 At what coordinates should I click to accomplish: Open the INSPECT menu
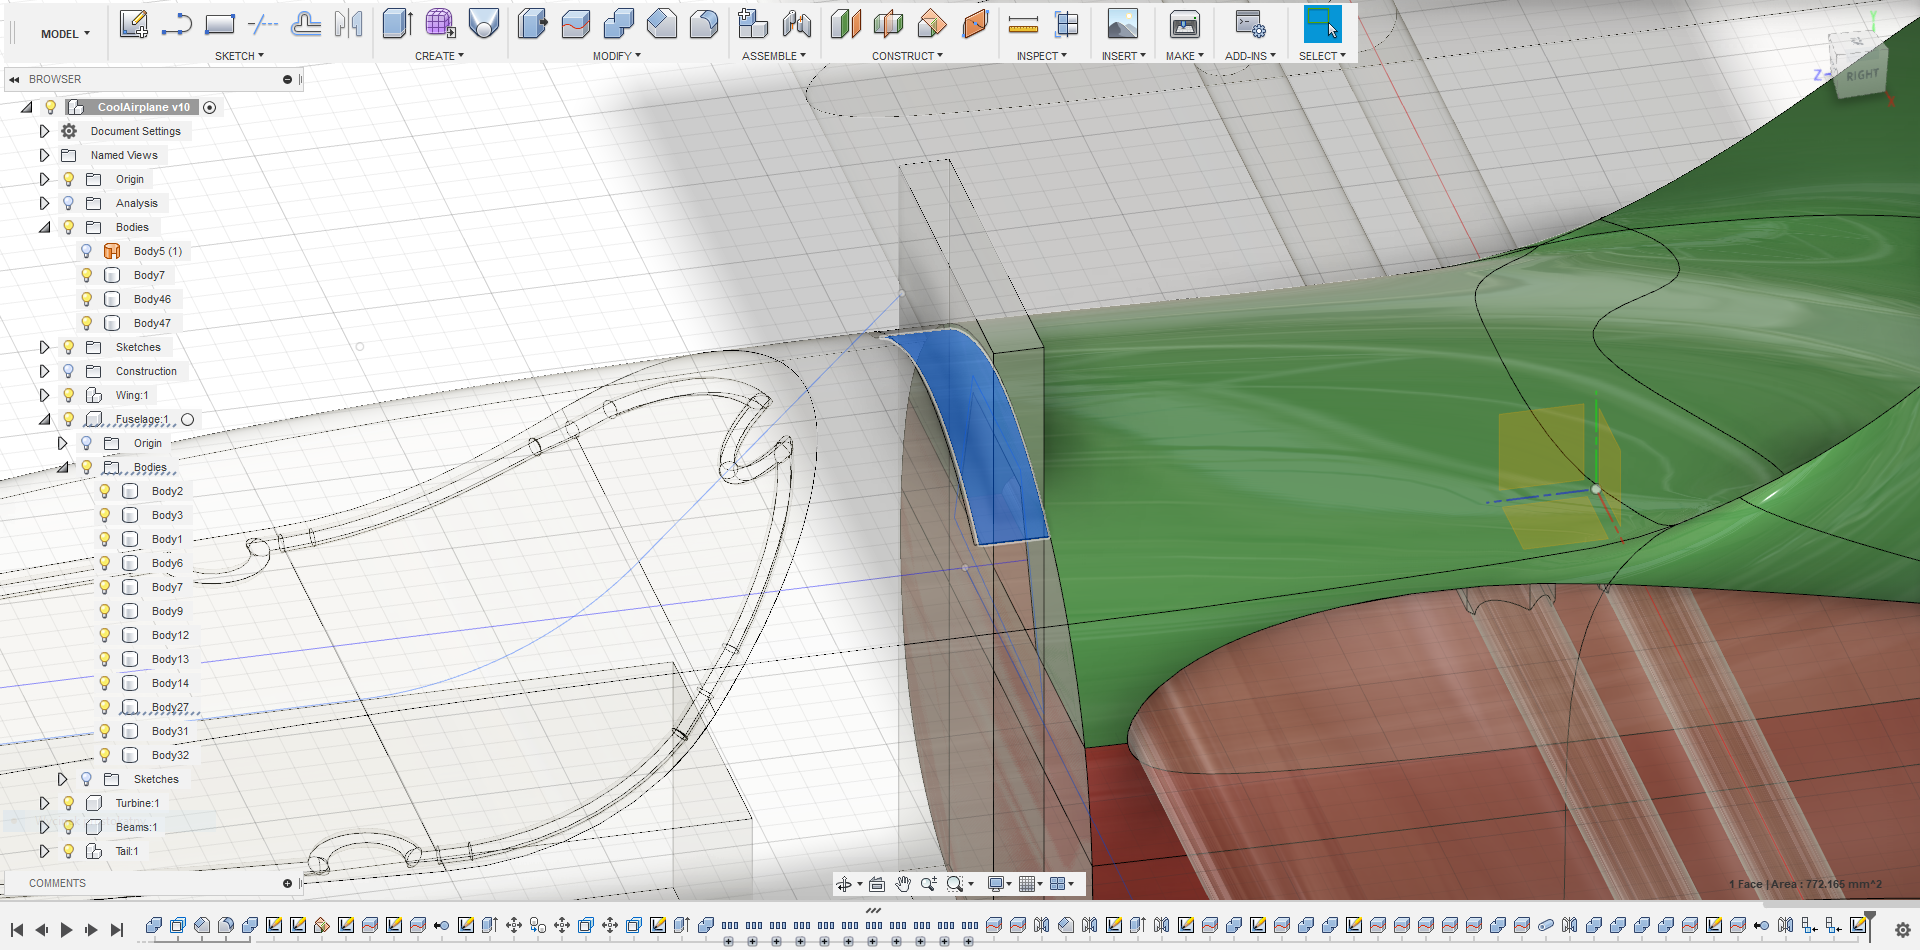tap(1041, 56)
